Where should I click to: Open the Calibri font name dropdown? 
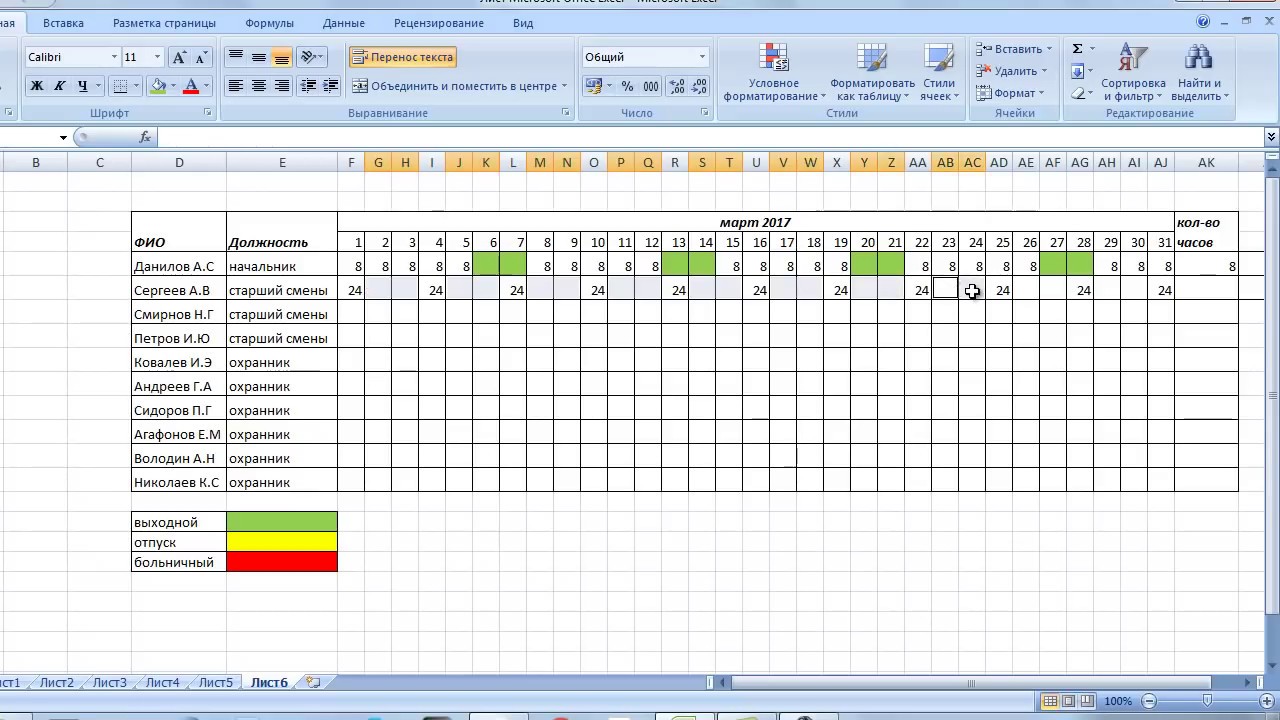tap(114, 58)
